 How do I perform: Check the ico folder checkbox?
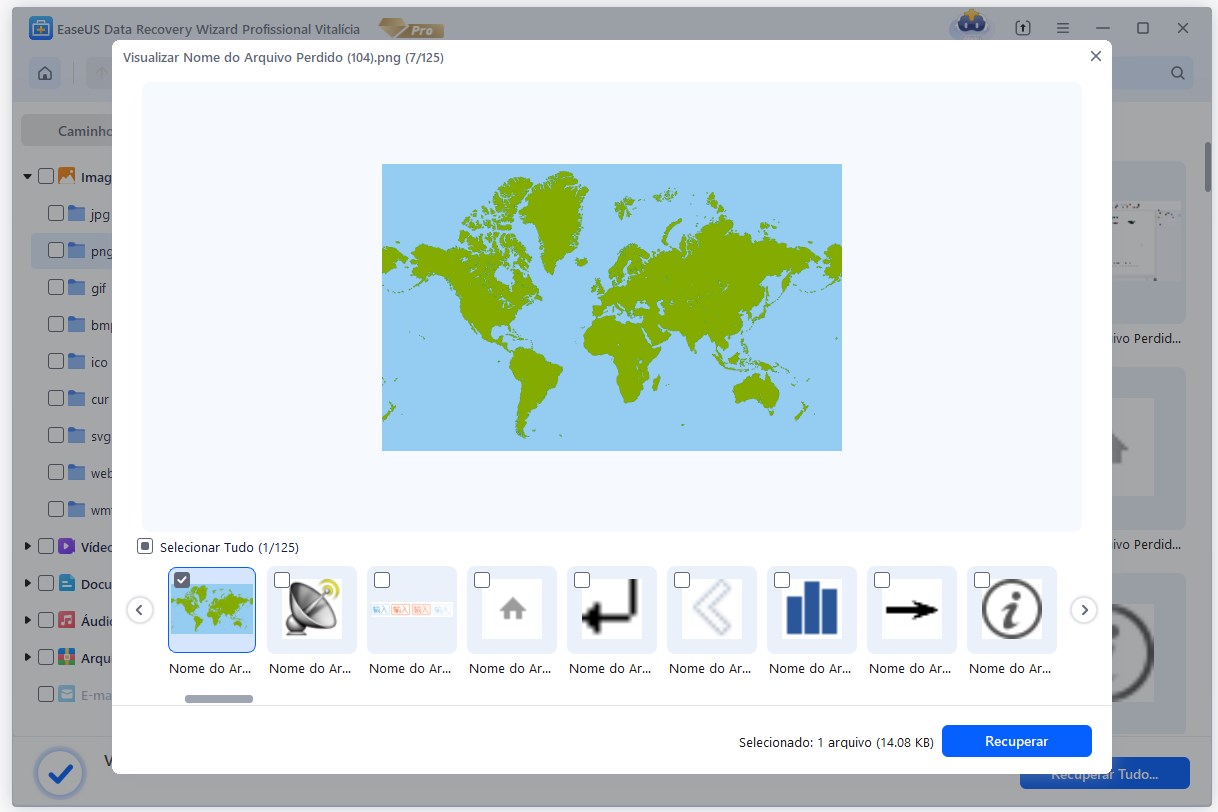pos(56,361)
